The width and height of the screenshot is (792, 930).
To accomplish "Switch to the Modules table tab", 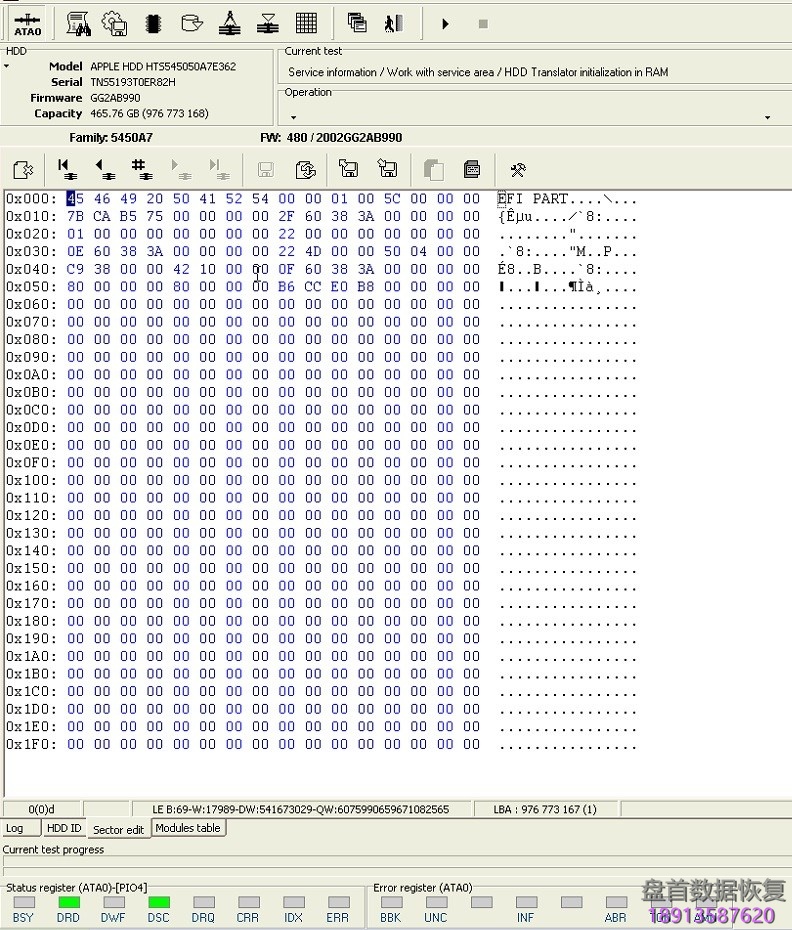I will (188, 828).
